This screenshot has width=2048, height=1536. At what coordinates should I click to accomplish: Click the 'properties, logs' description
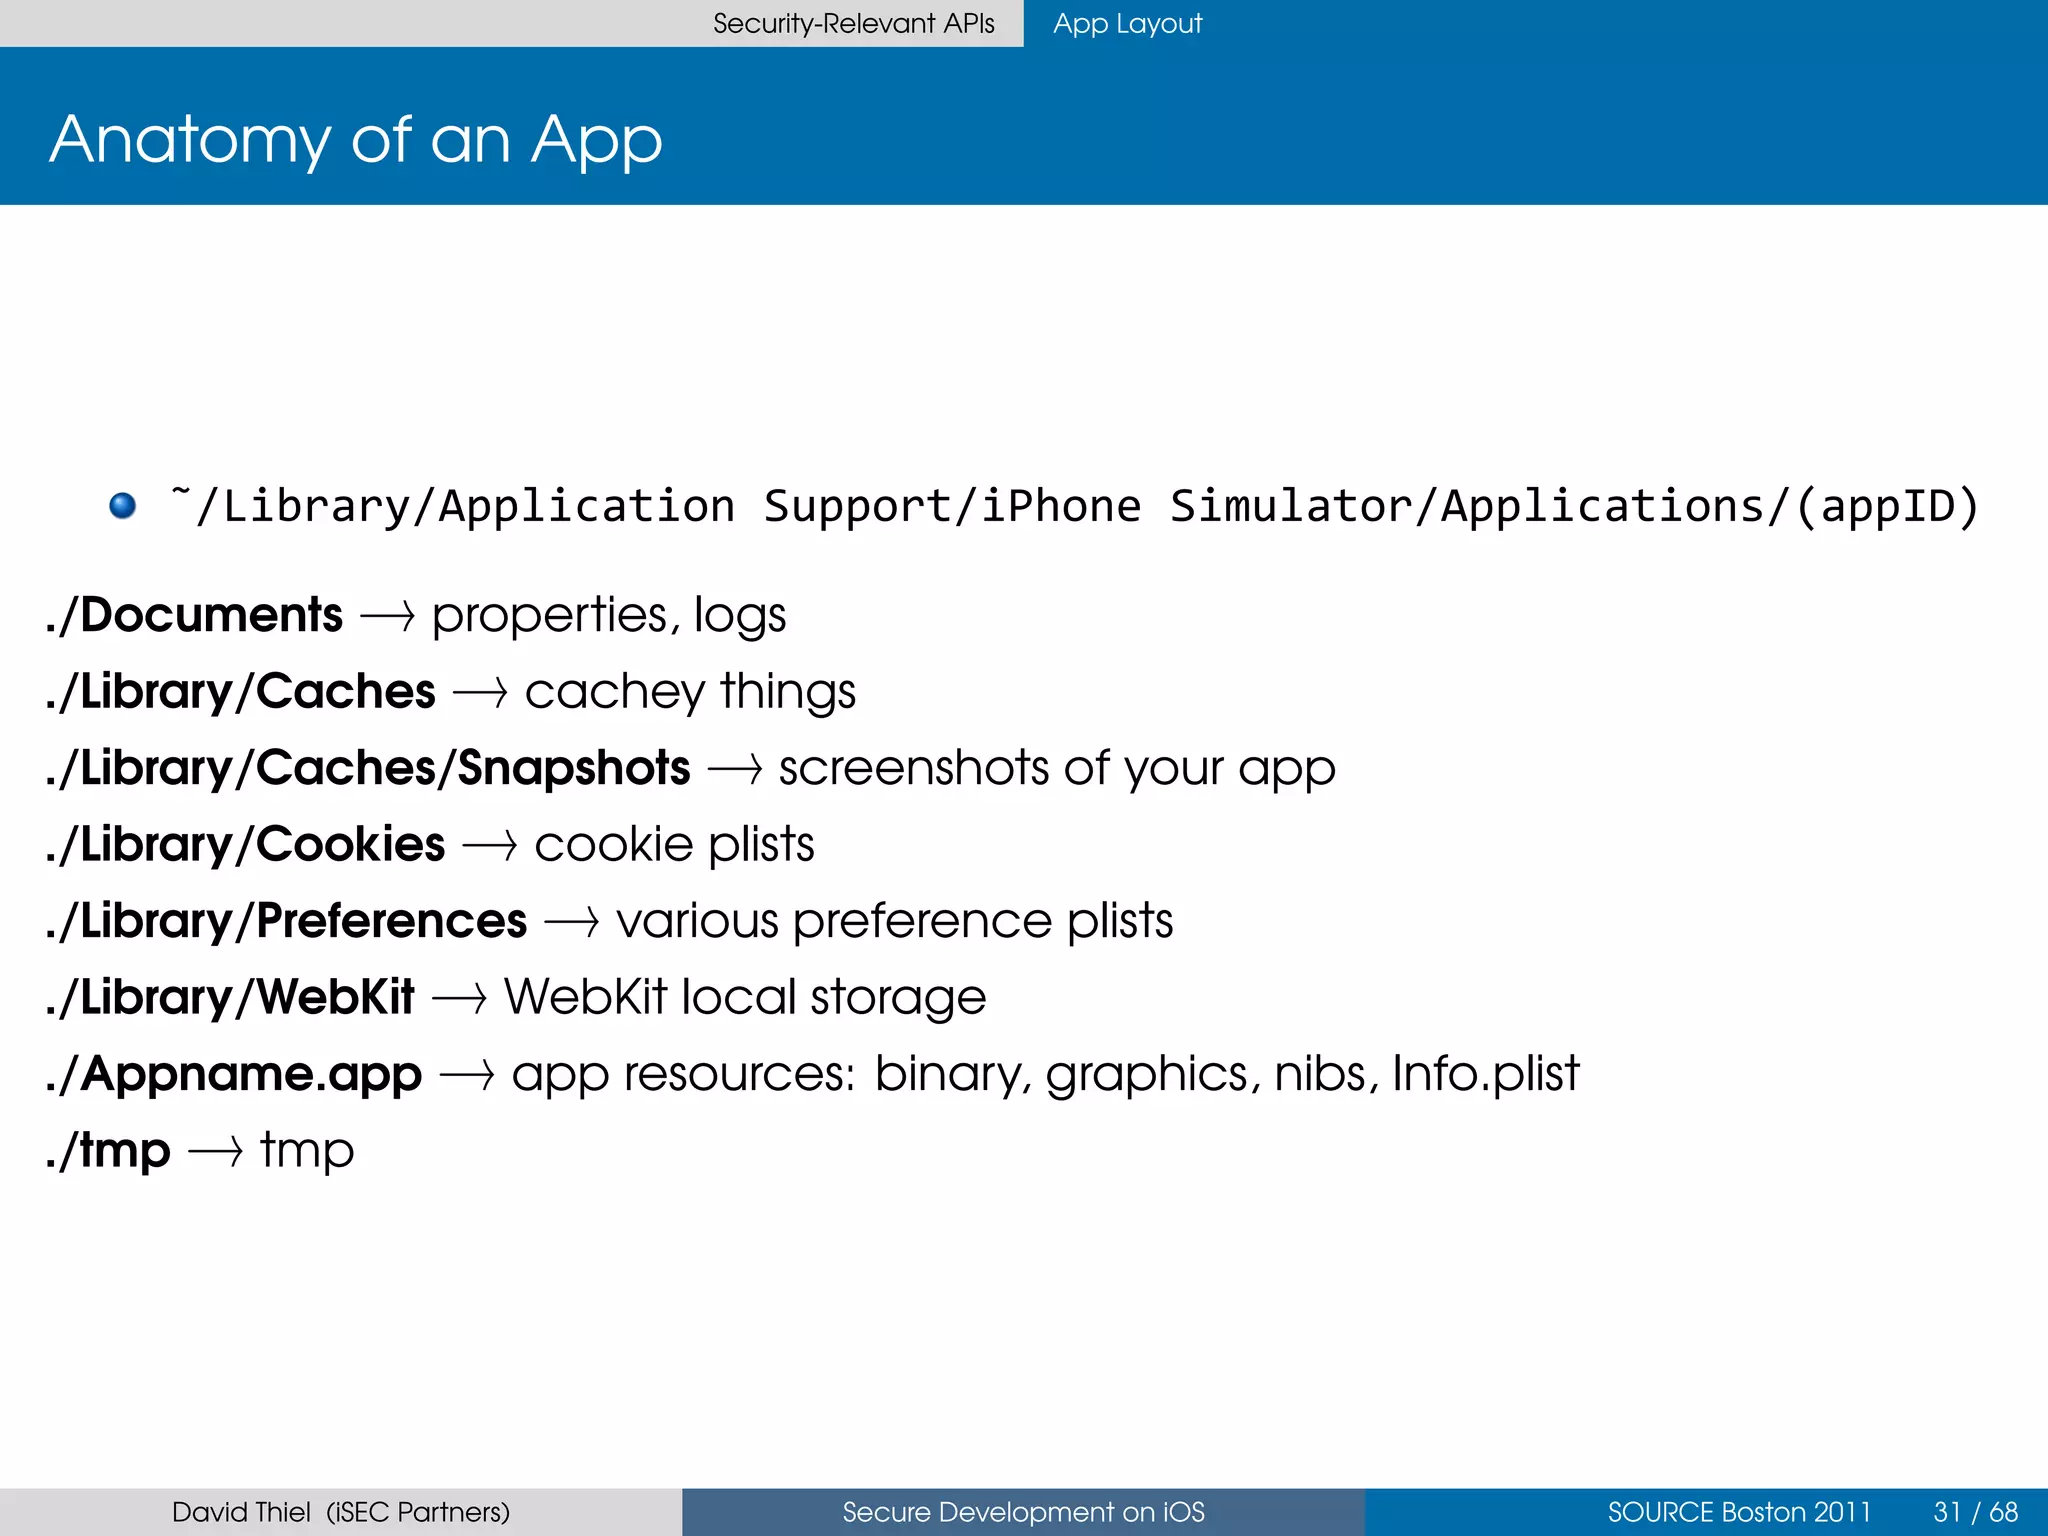tap(609, 615)
